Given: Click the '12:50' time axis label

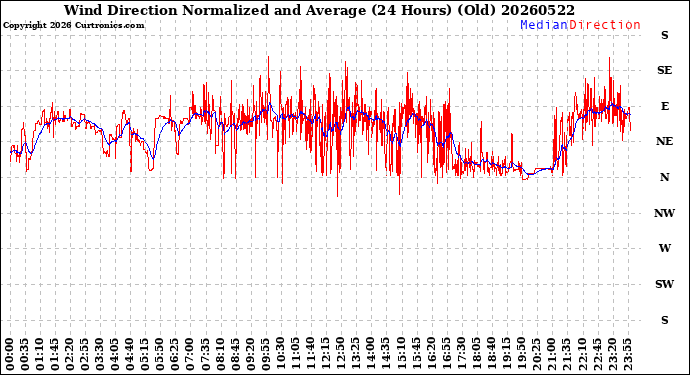Looking at the screenshot, I should (x=340, y=354).
